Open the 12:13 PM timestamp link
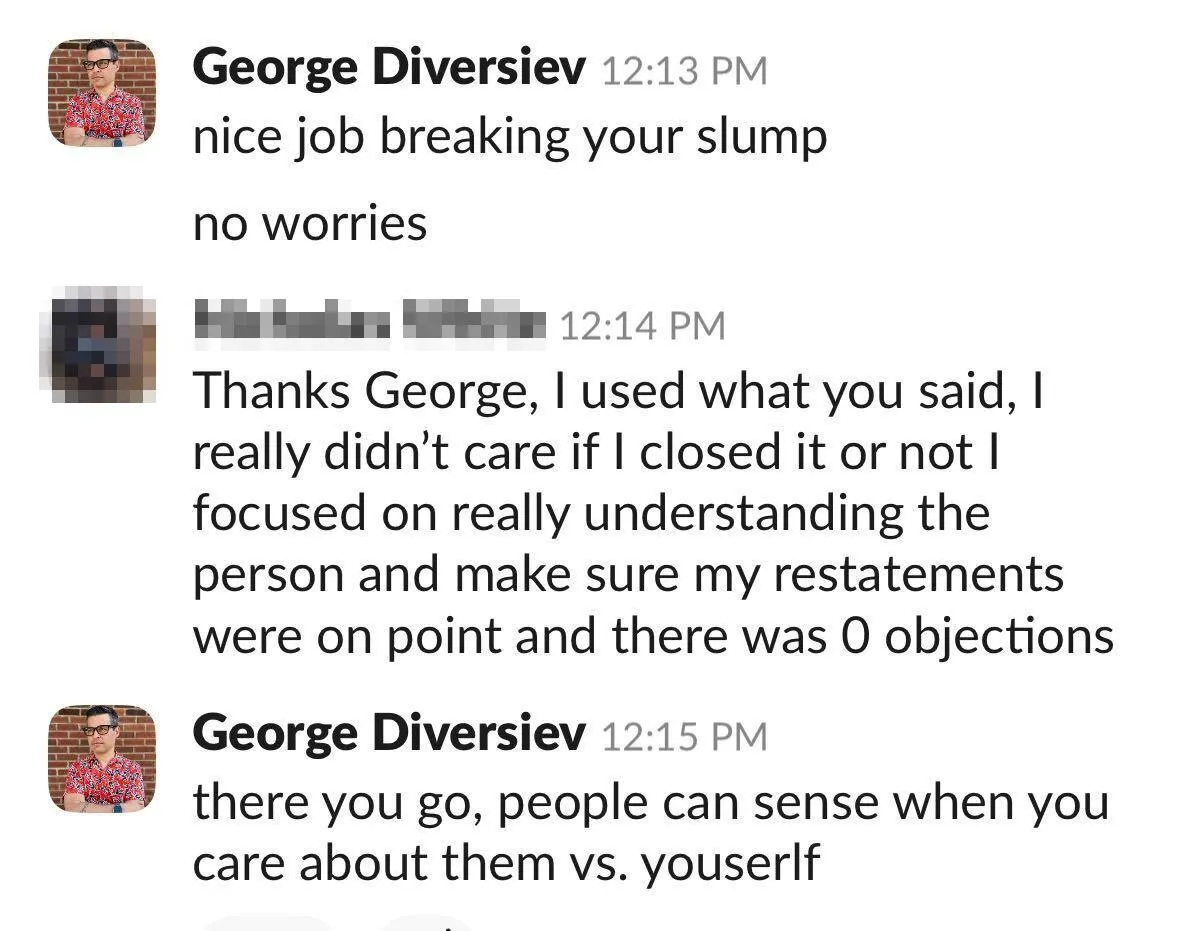The height and width of the screenshot is (931, 1179). tap(684, 71)
